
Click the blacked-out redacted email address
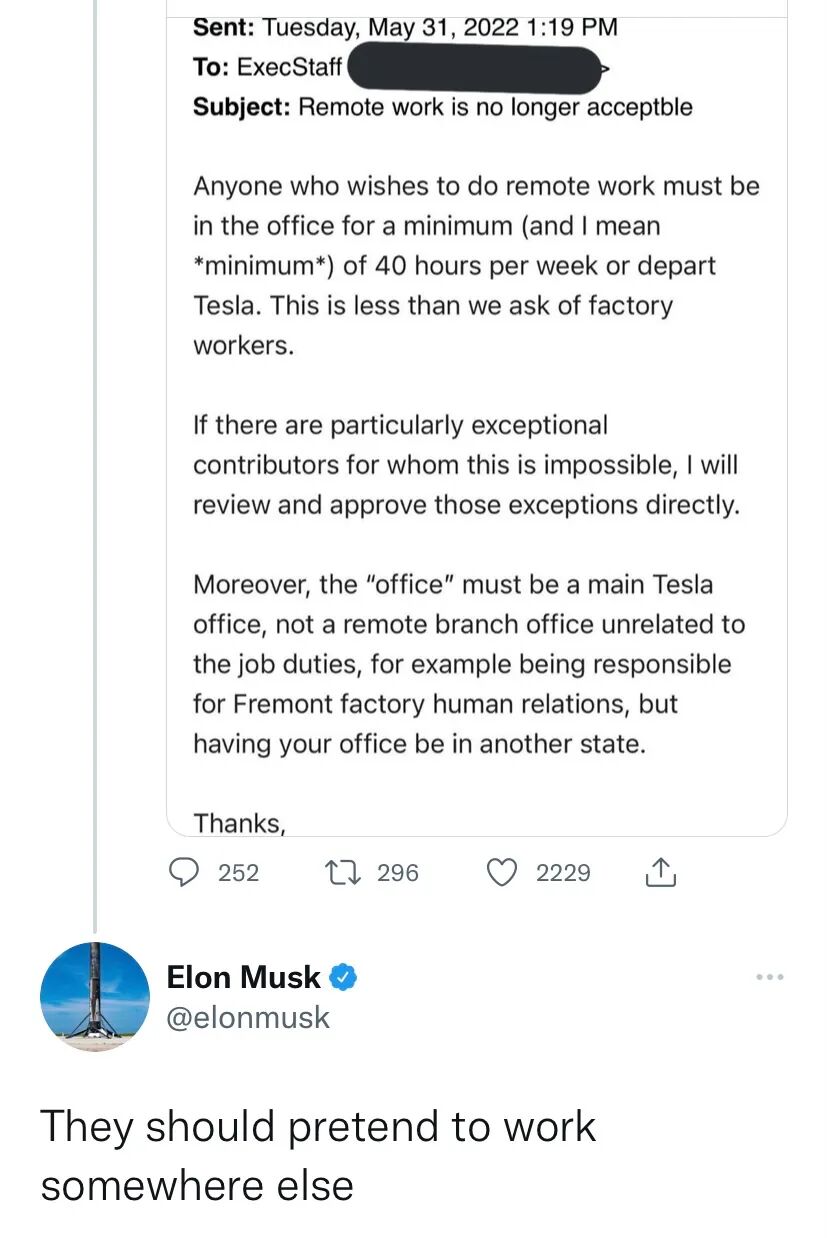(x=475, y=67)
